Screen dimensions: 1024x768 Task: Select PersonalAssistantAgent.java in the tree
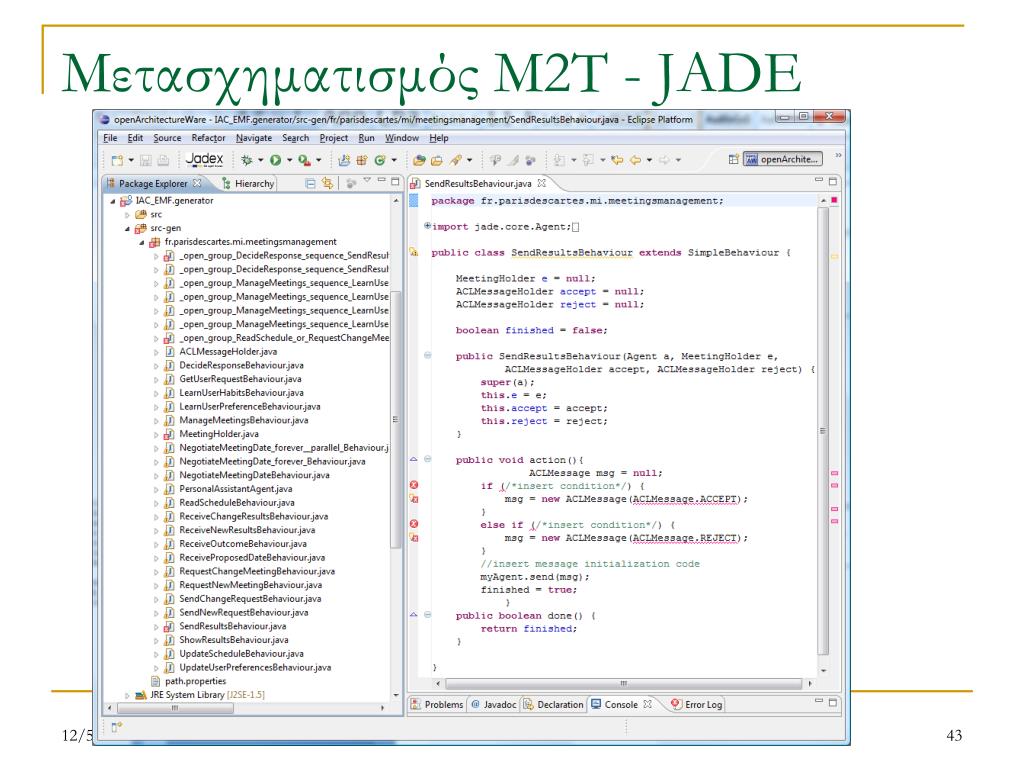[x=236, y=489]
